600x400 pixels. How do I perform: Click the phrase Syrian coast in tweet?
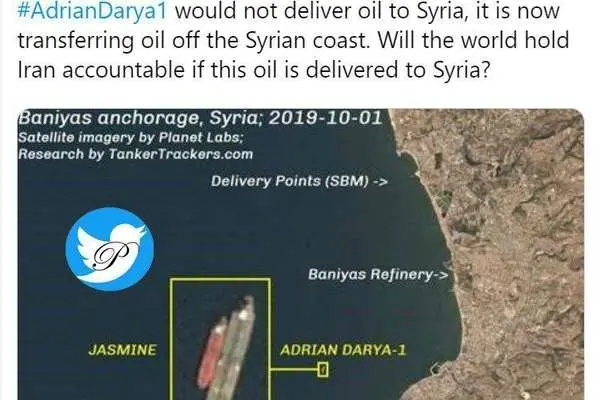tap(308, 41)
